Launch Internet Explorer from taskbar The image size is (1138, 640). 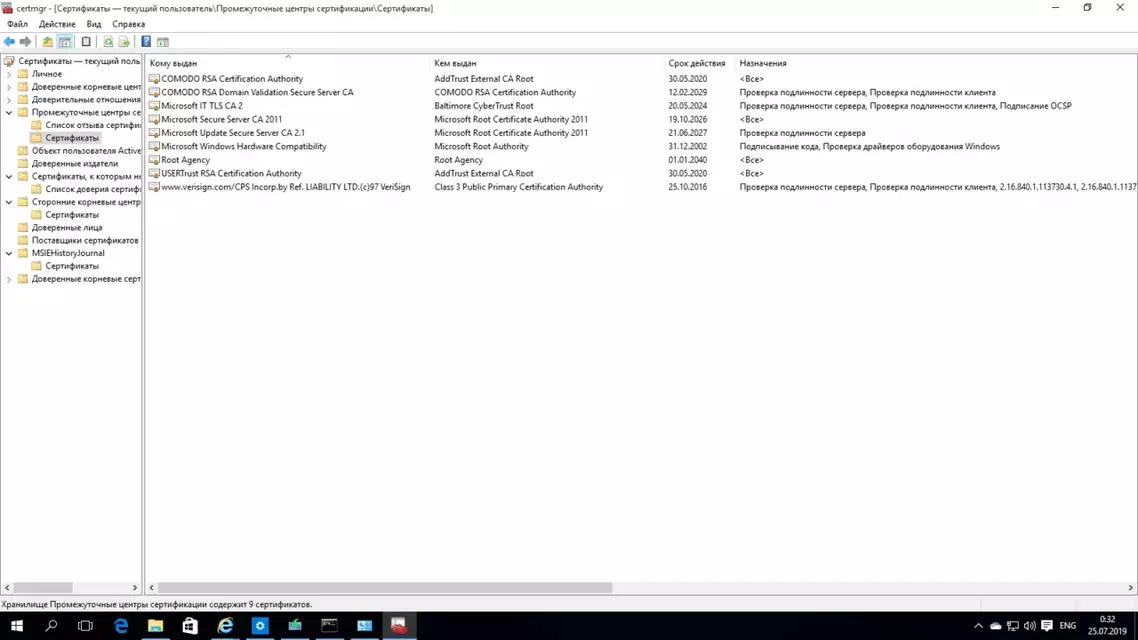(225, 625)
